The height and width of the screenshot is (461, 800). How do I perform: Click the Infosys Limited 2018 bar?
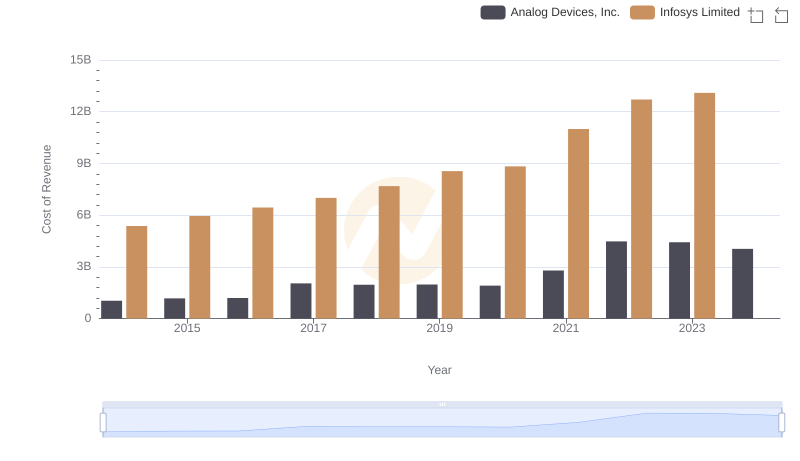[389, 252]
